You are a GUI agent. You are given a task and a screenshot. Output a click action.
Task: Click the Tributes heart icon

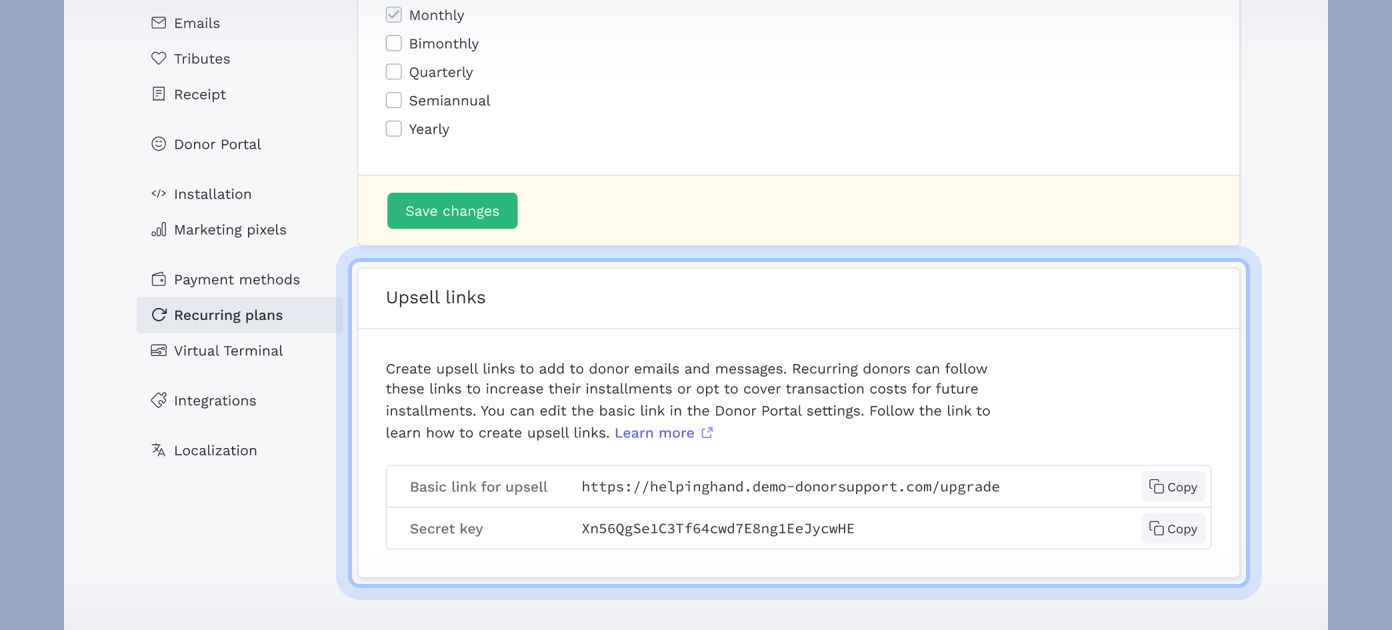click(x=158, y=59)
